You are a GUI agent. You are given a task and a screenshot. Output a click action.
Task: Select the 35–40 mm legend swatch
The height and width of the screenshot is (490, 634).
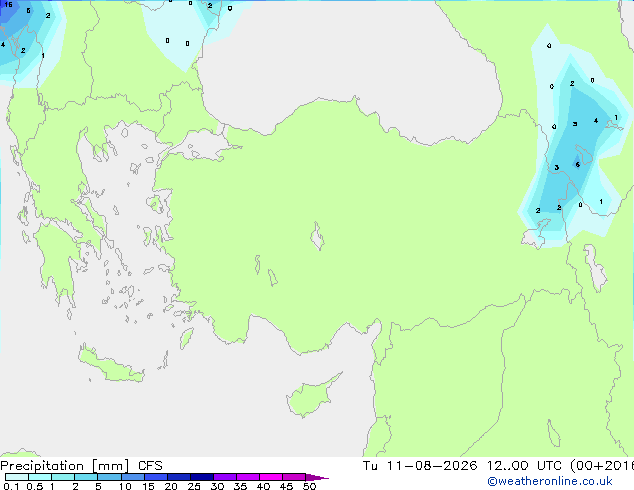[248, 477]
